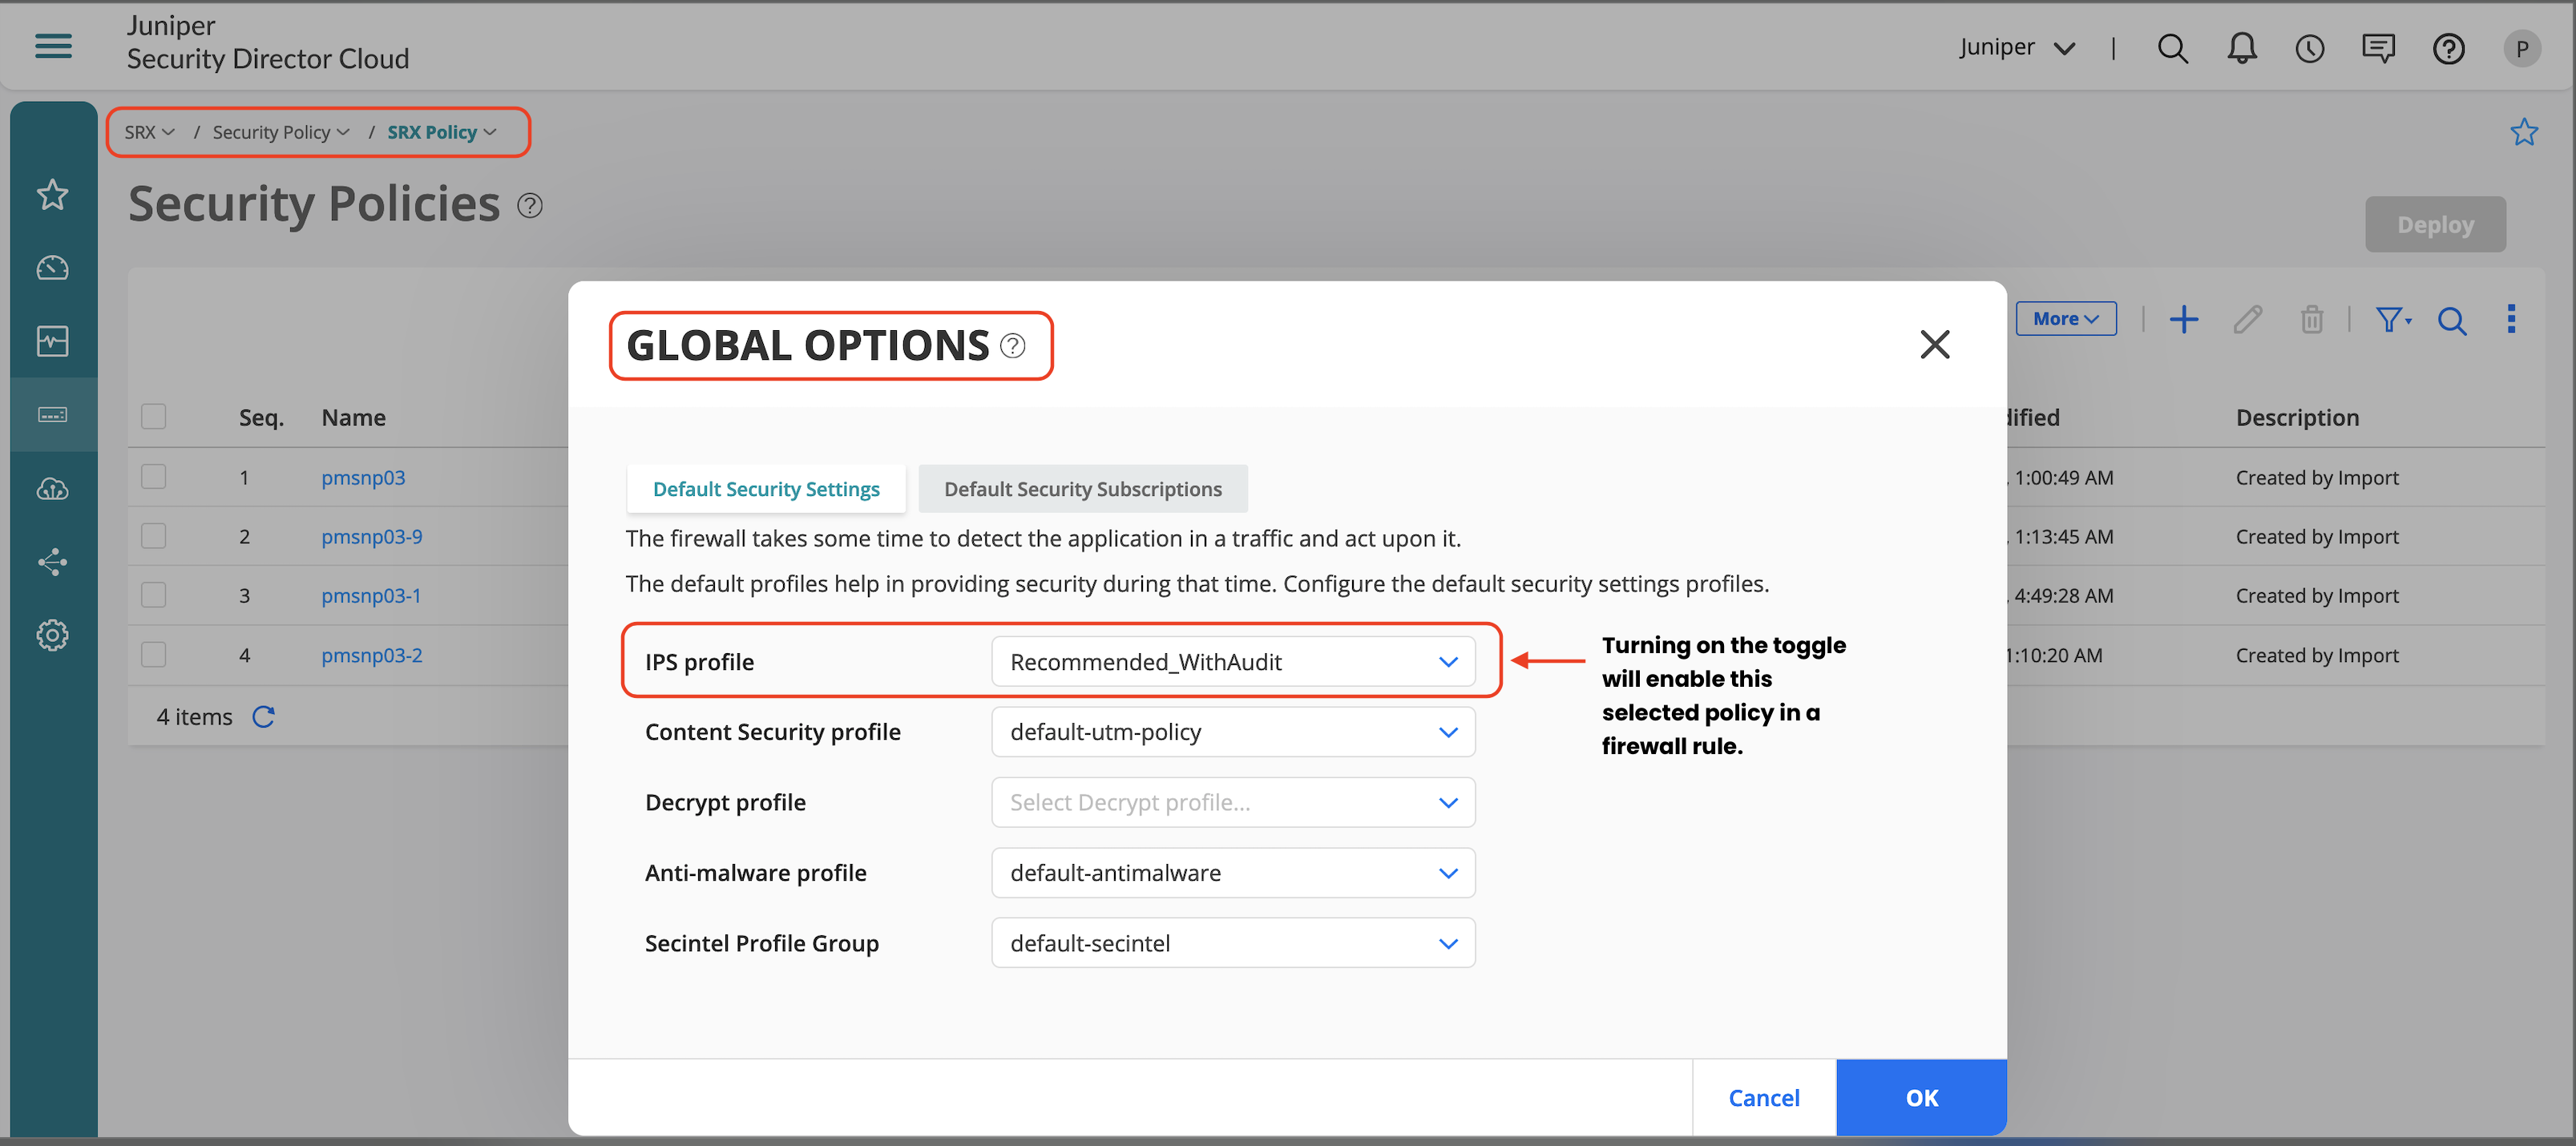Open the pmsnp03-2 policy link
Screen dimensions: 2576x1146
click(x=371, y=655)
